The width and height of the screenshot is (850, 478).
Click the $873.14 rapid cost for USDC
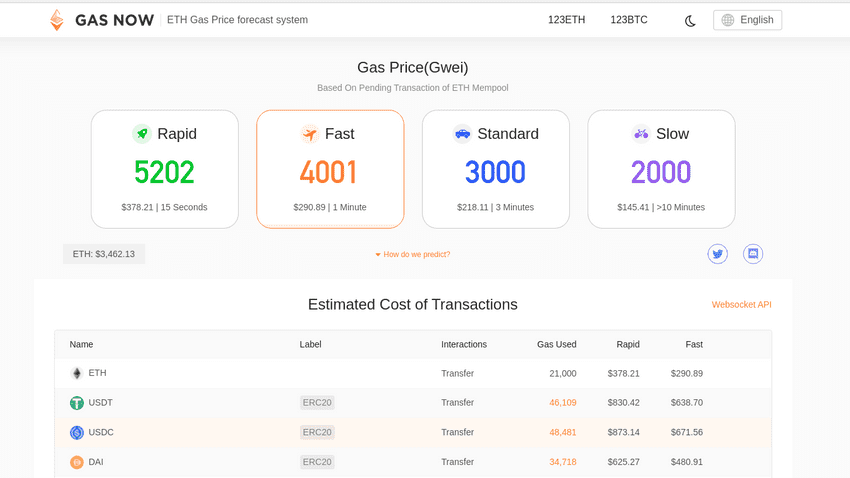(x=623, y=432)
